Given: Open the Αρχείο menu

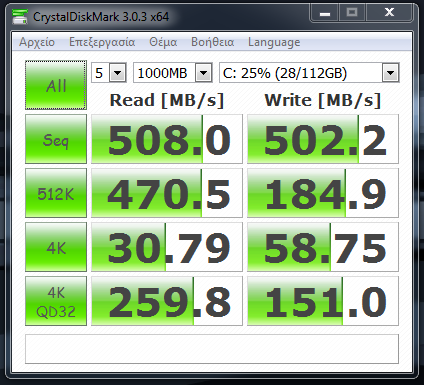Looking at the screenshot, I should pos(37,42).
